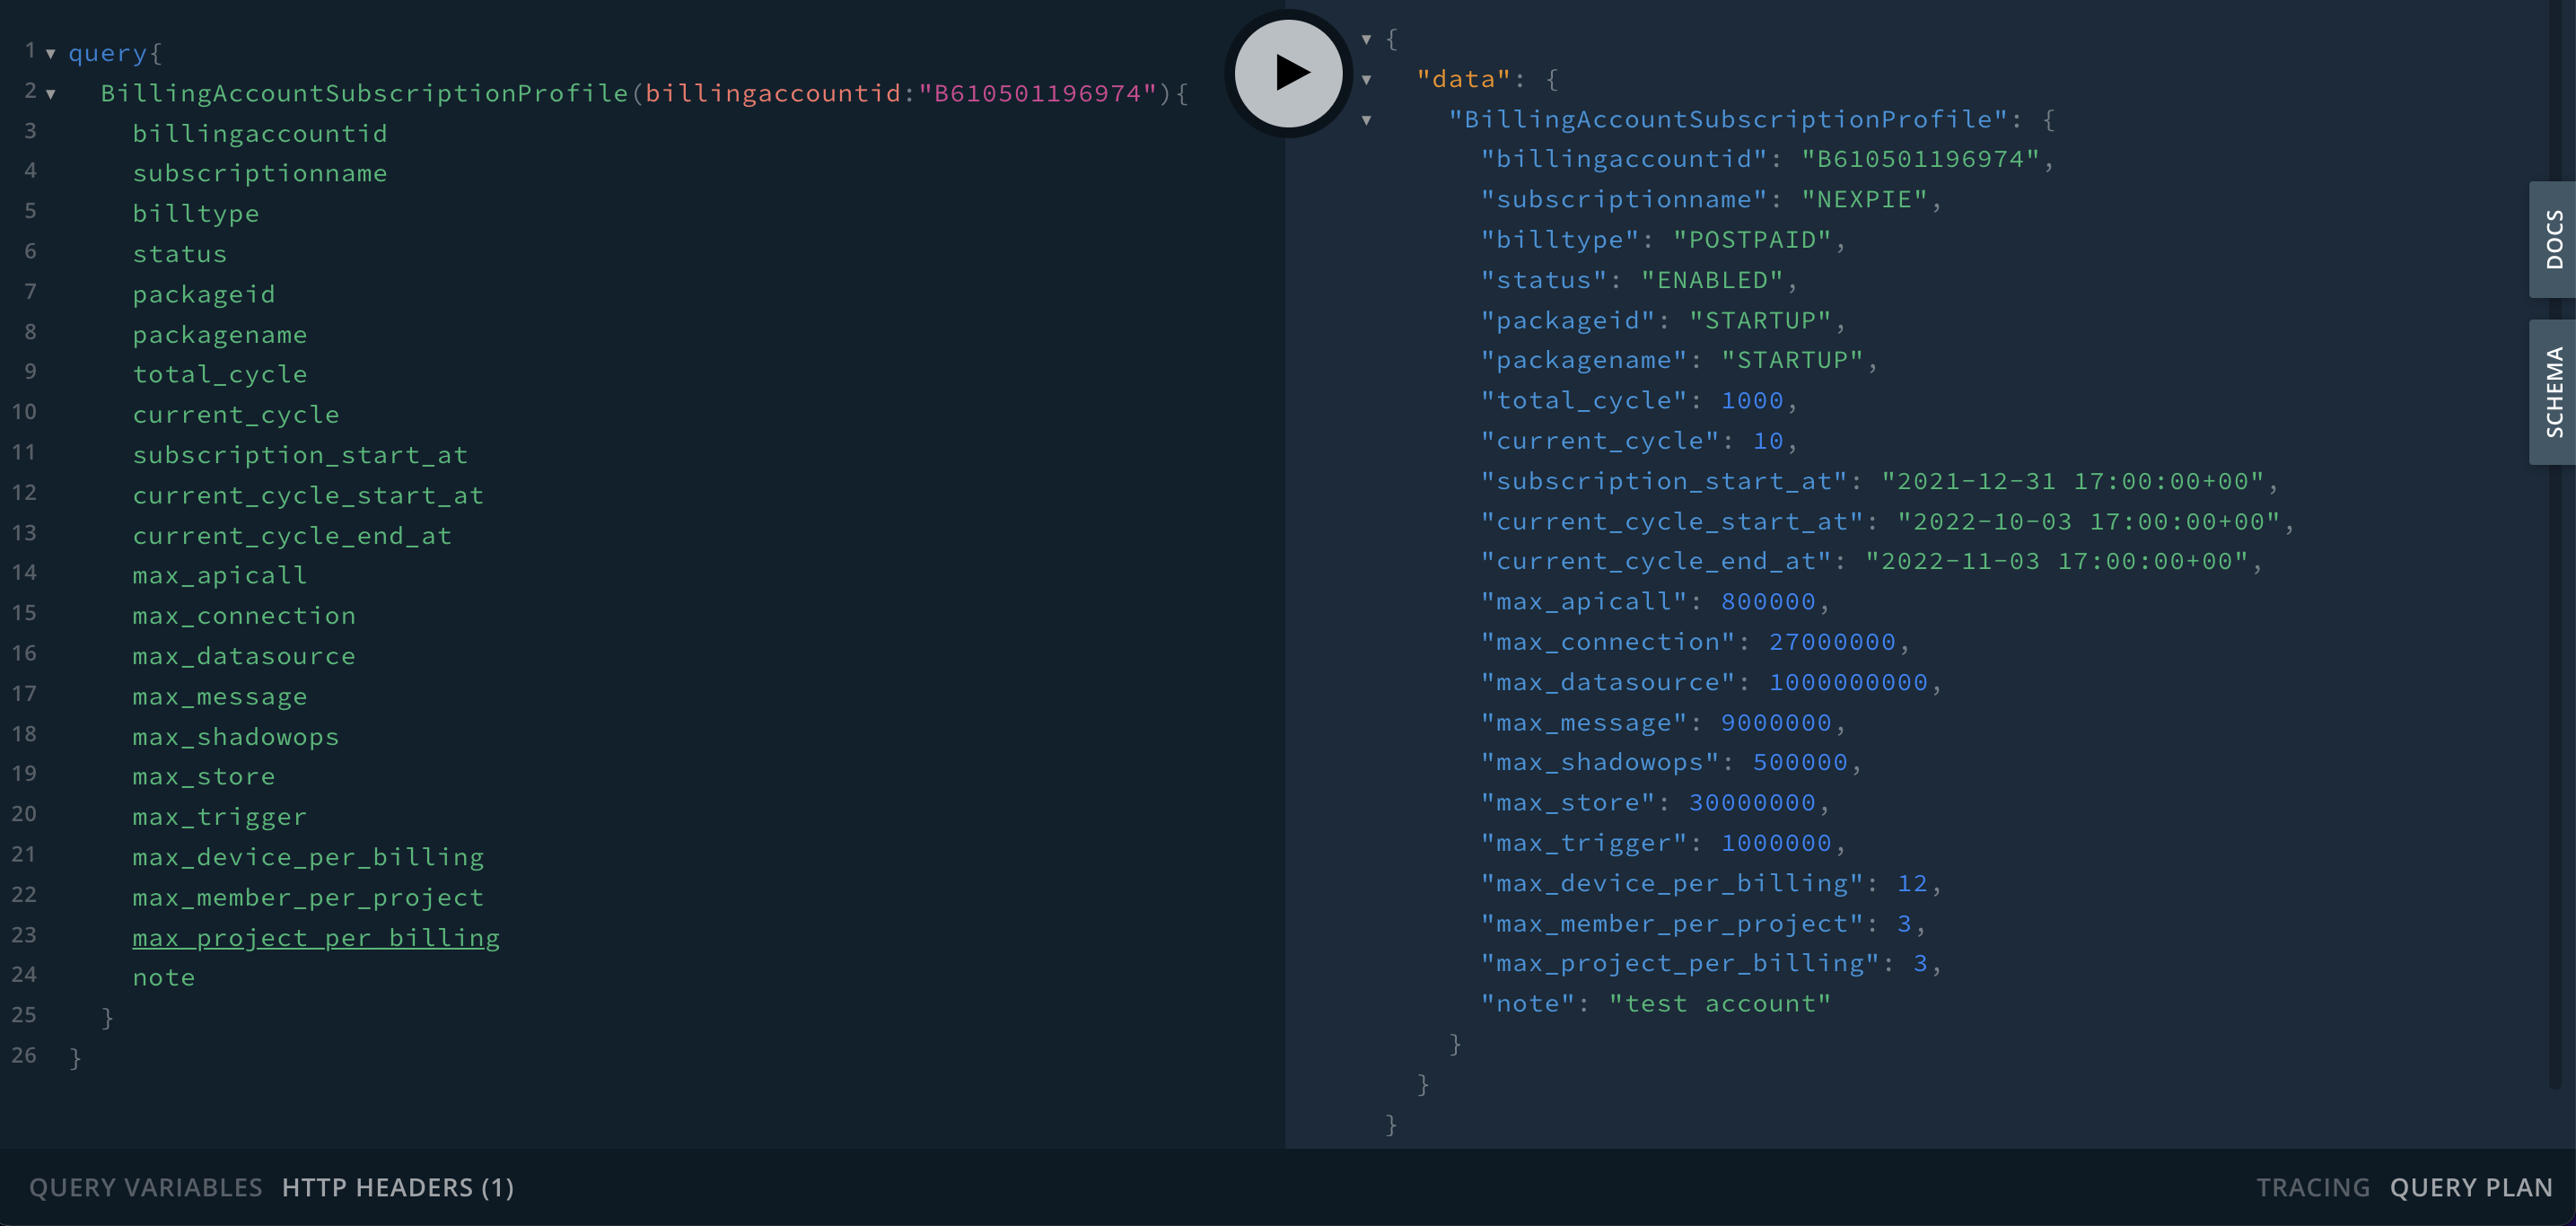Screen dimensions: 2576x1226
Task: Click the "ENABLED" status value
Action: pyautogui.click(x=1712, y=280)
